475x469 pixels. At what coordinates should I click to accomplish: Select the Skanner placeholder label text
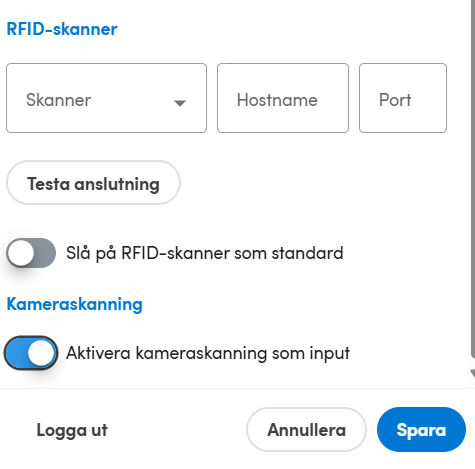(58, 100)
